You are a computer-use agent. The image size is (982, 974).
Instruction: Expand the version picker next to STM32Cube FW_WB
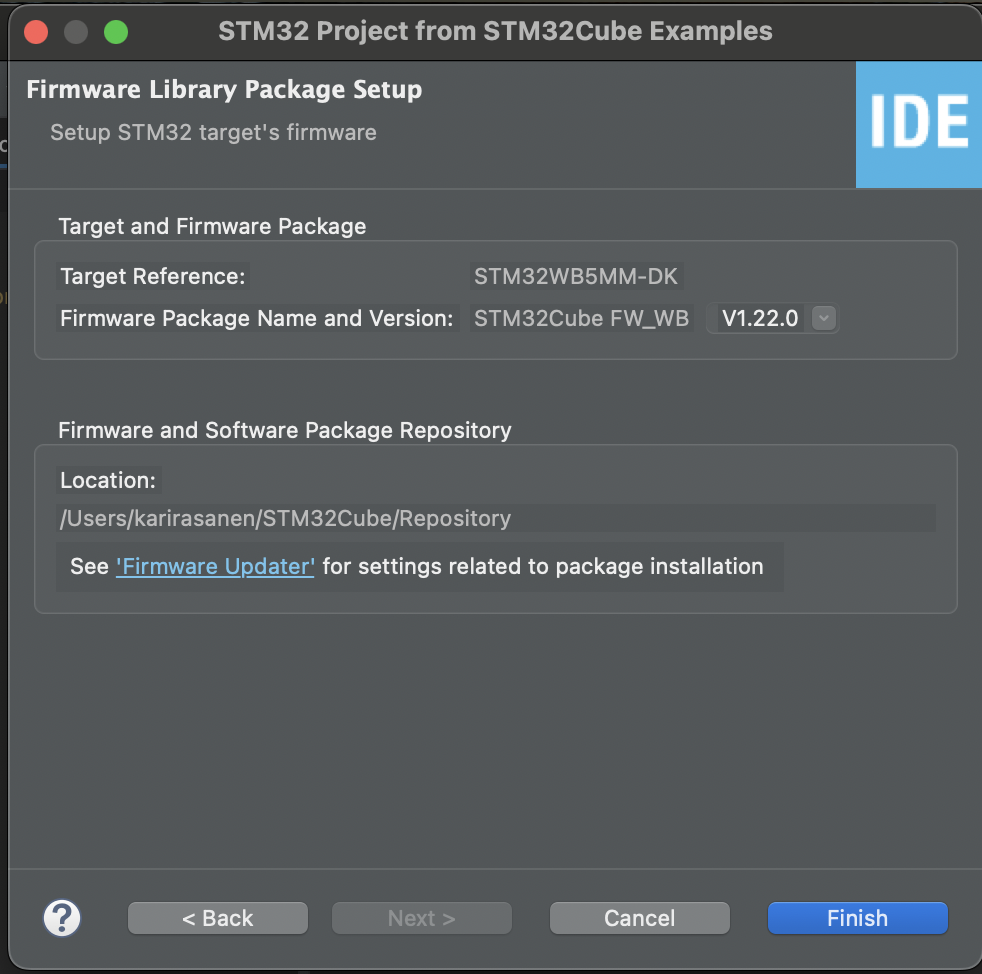pyautogui.click(x=822, y=318)
